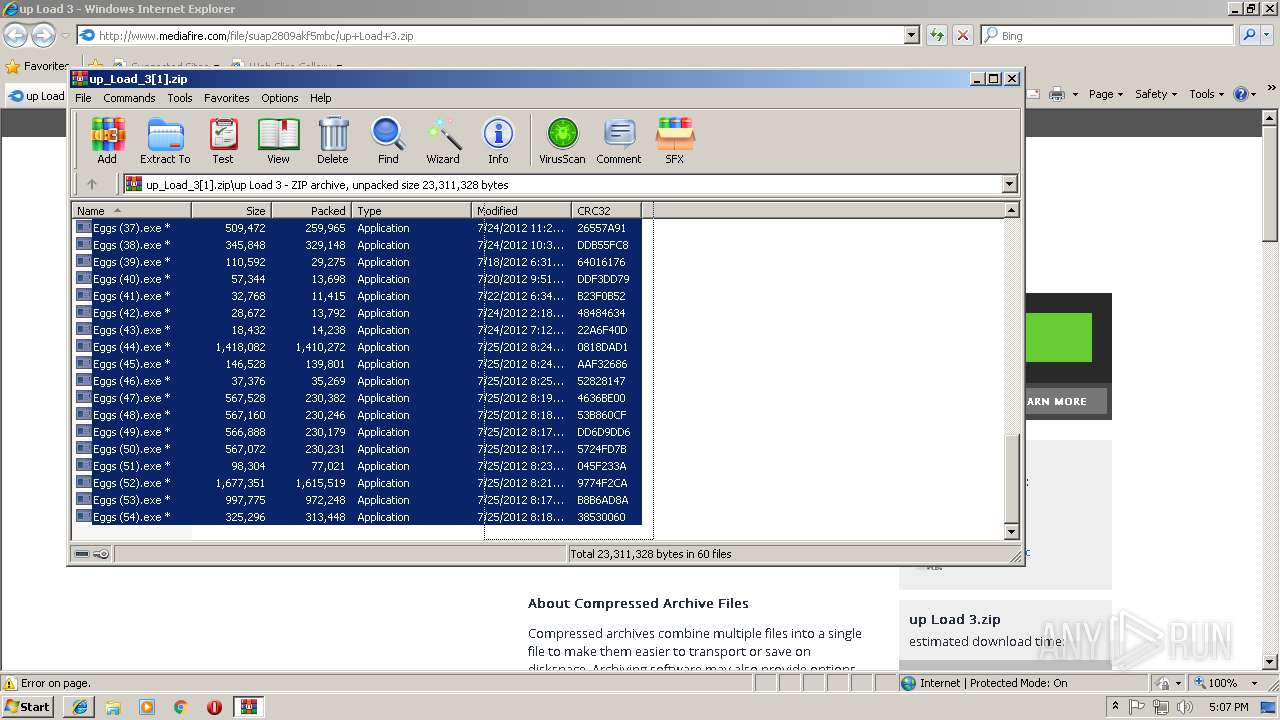Click the IE Back navigation button
1280x720 pixels.
click(x=15, y=36)
